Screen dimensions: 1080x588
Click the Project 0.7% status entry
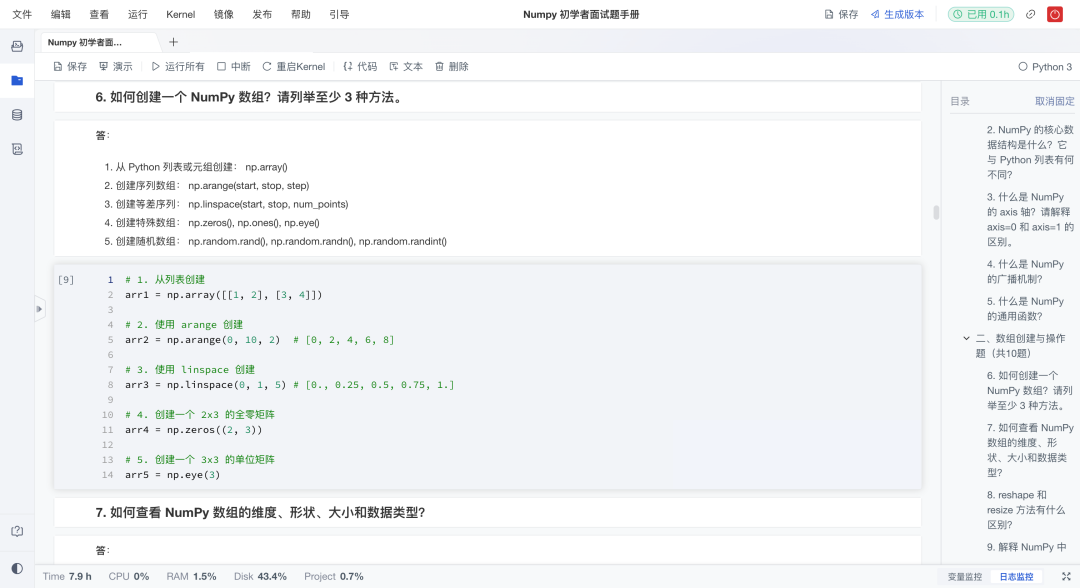(333, 576)
